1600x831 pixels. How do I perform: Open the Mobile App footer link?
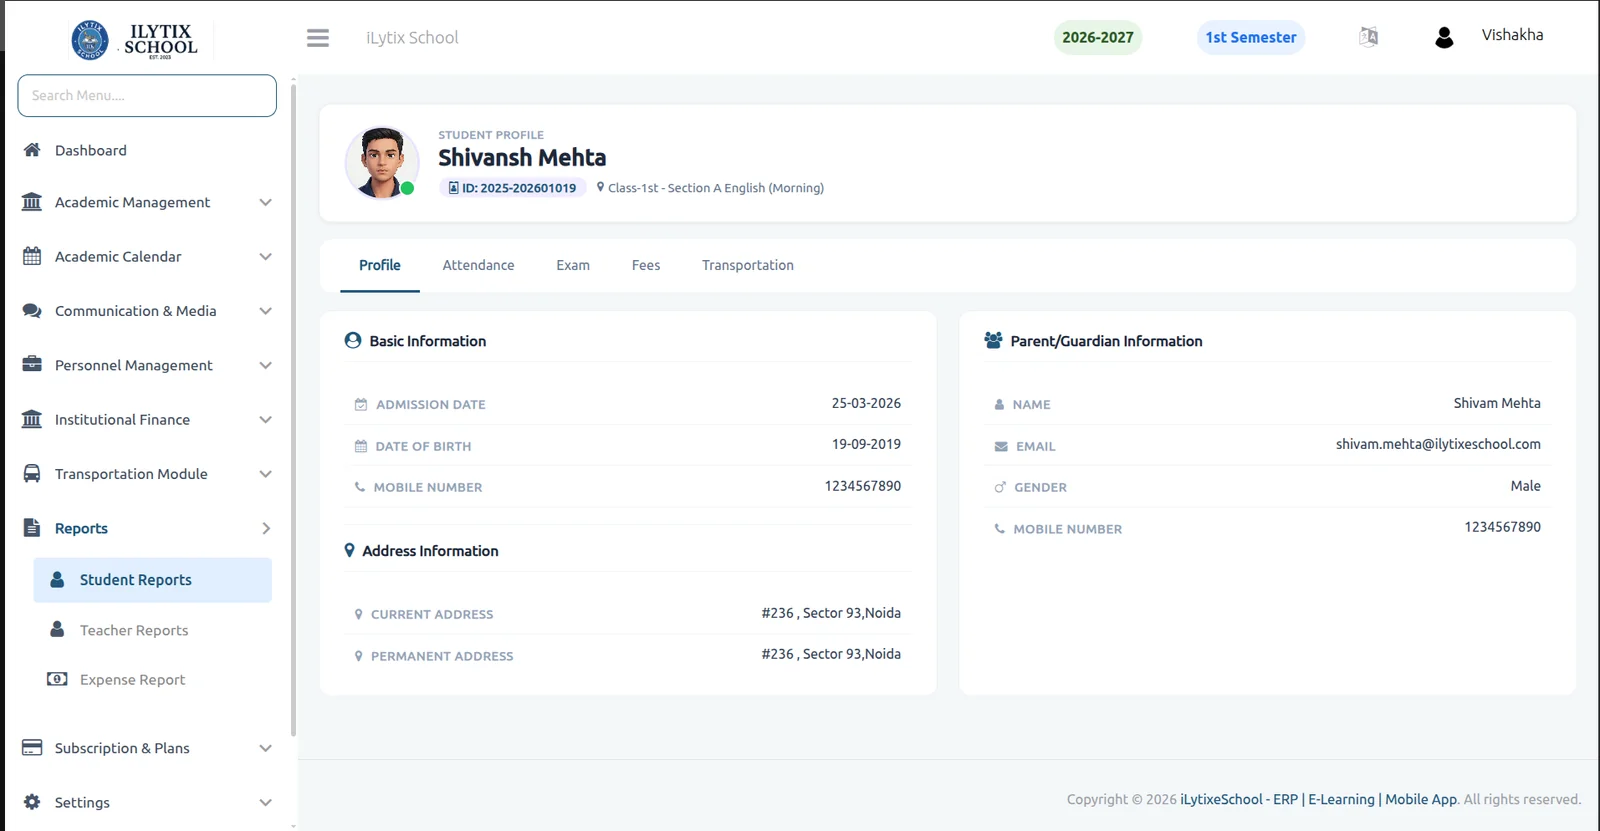coord(1421,799)
